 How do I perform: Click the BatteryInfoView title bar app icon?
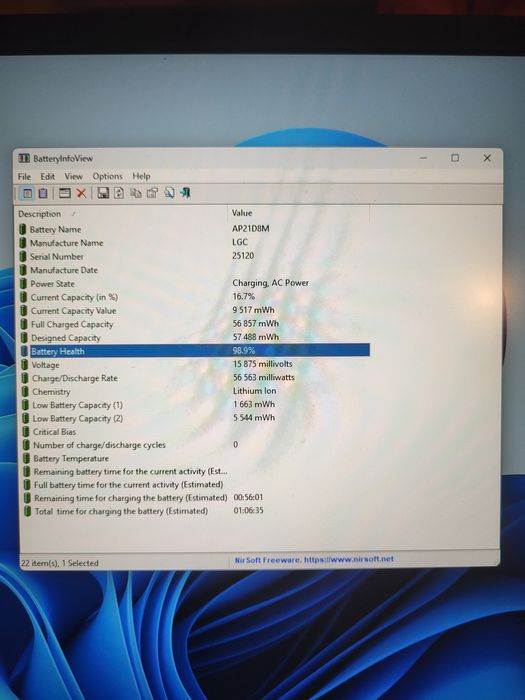[x=24, y=158]
